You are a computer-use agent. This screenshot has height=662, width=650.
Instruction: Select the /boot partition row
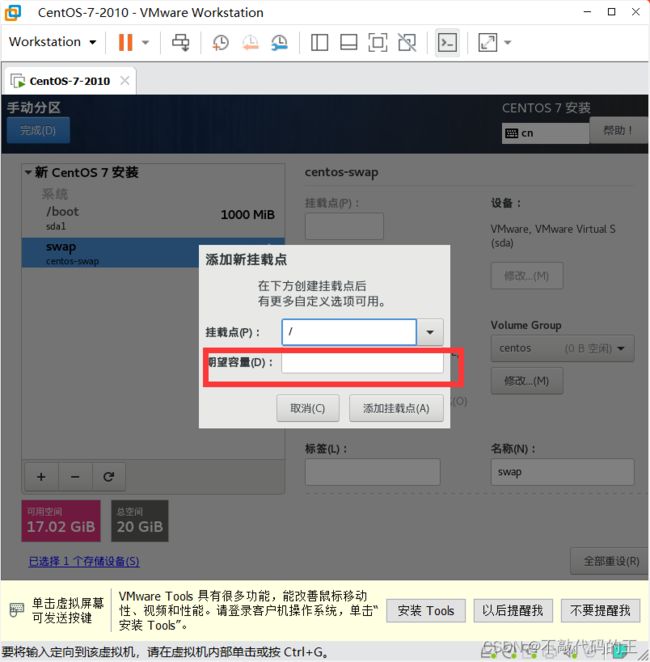click(153, 218)
